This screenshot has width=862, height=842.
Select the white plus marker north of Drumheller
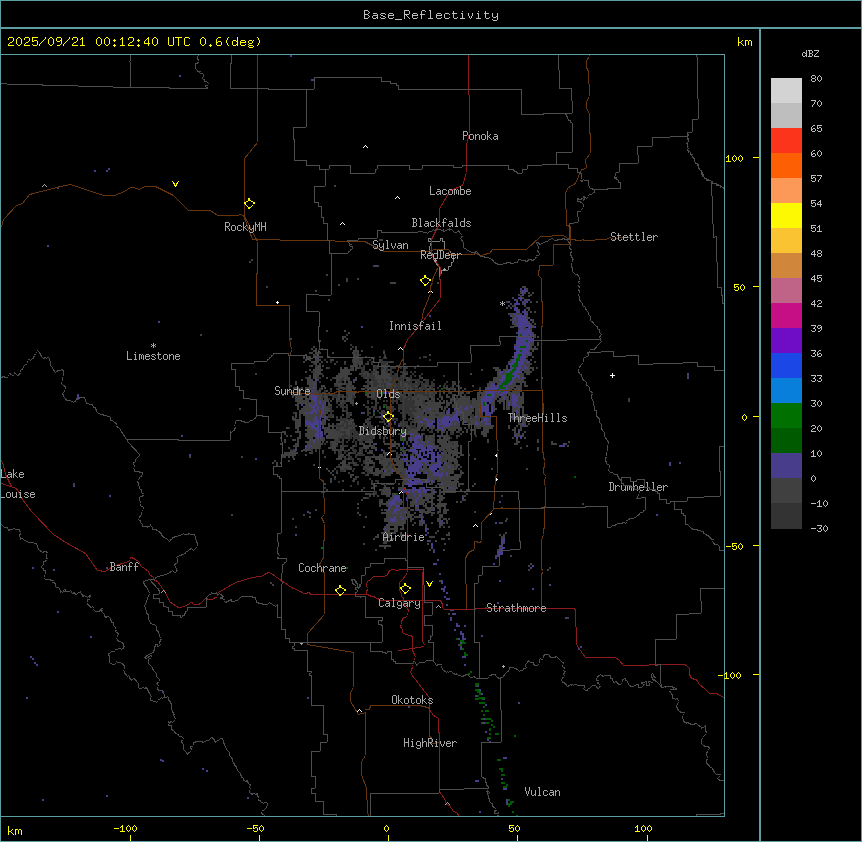click(x=613, y=375)
